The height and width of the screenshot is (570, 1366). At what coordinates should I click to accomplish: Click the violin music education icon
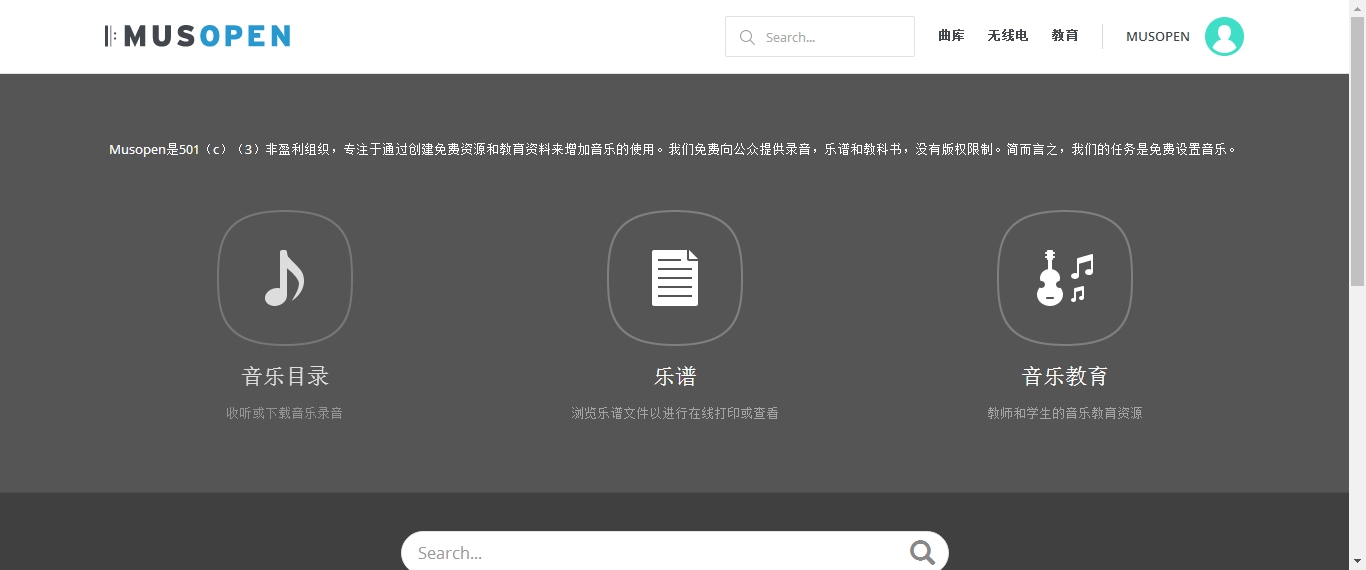click(x=1065, y=278)
